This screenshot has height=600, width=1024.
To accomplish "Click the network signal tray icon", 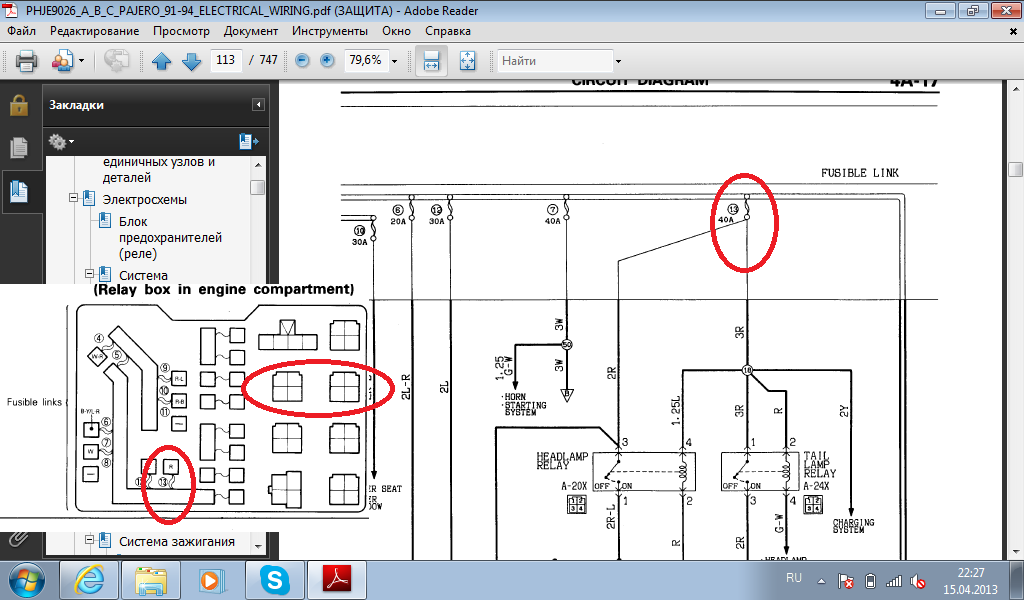I will tap(893, 580).
